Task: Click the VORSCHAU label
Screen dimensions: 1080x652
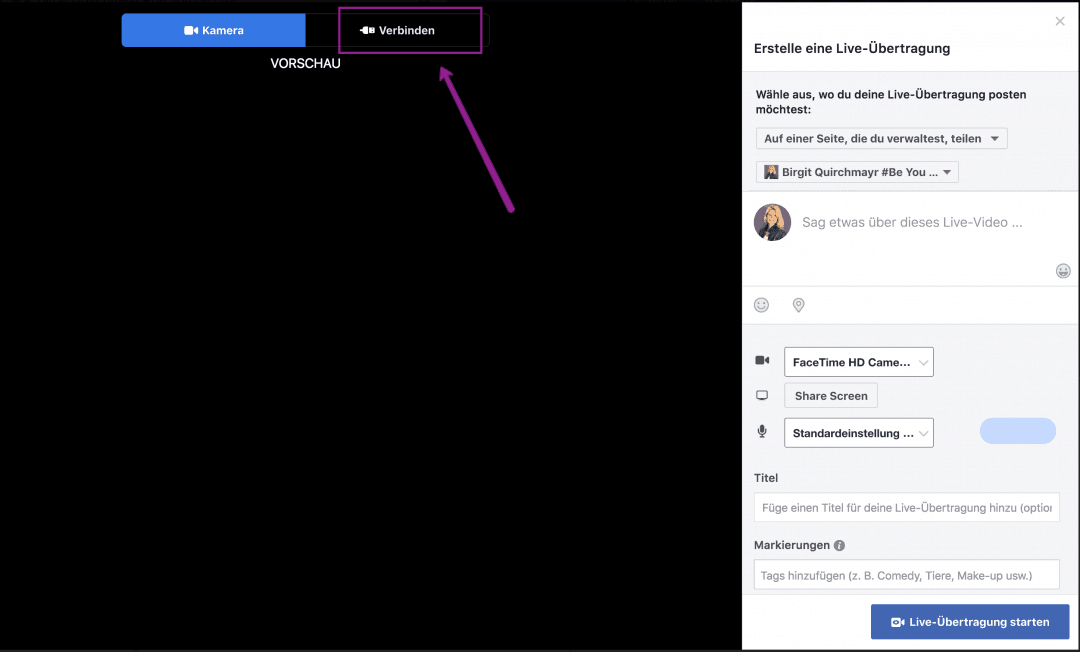Action: [305, 63]
